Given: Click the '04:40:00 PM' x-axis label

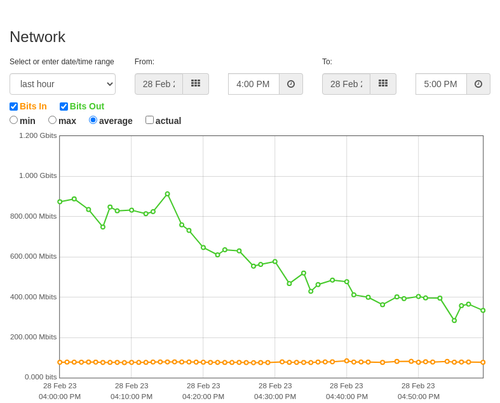Looking at the screenshot, I should click(x=347, y=397).
